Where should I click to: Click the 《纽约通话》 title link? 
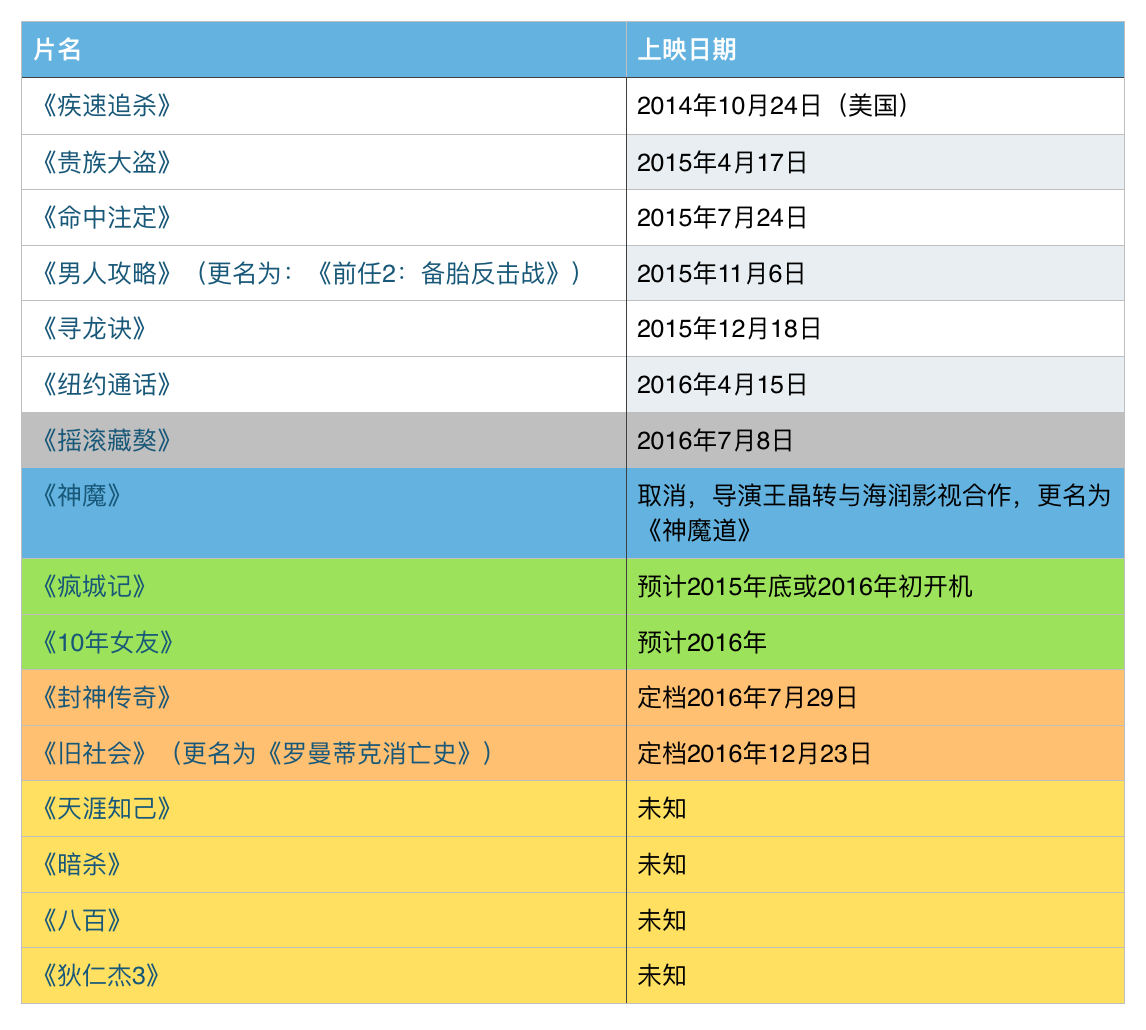coord(107,385)
